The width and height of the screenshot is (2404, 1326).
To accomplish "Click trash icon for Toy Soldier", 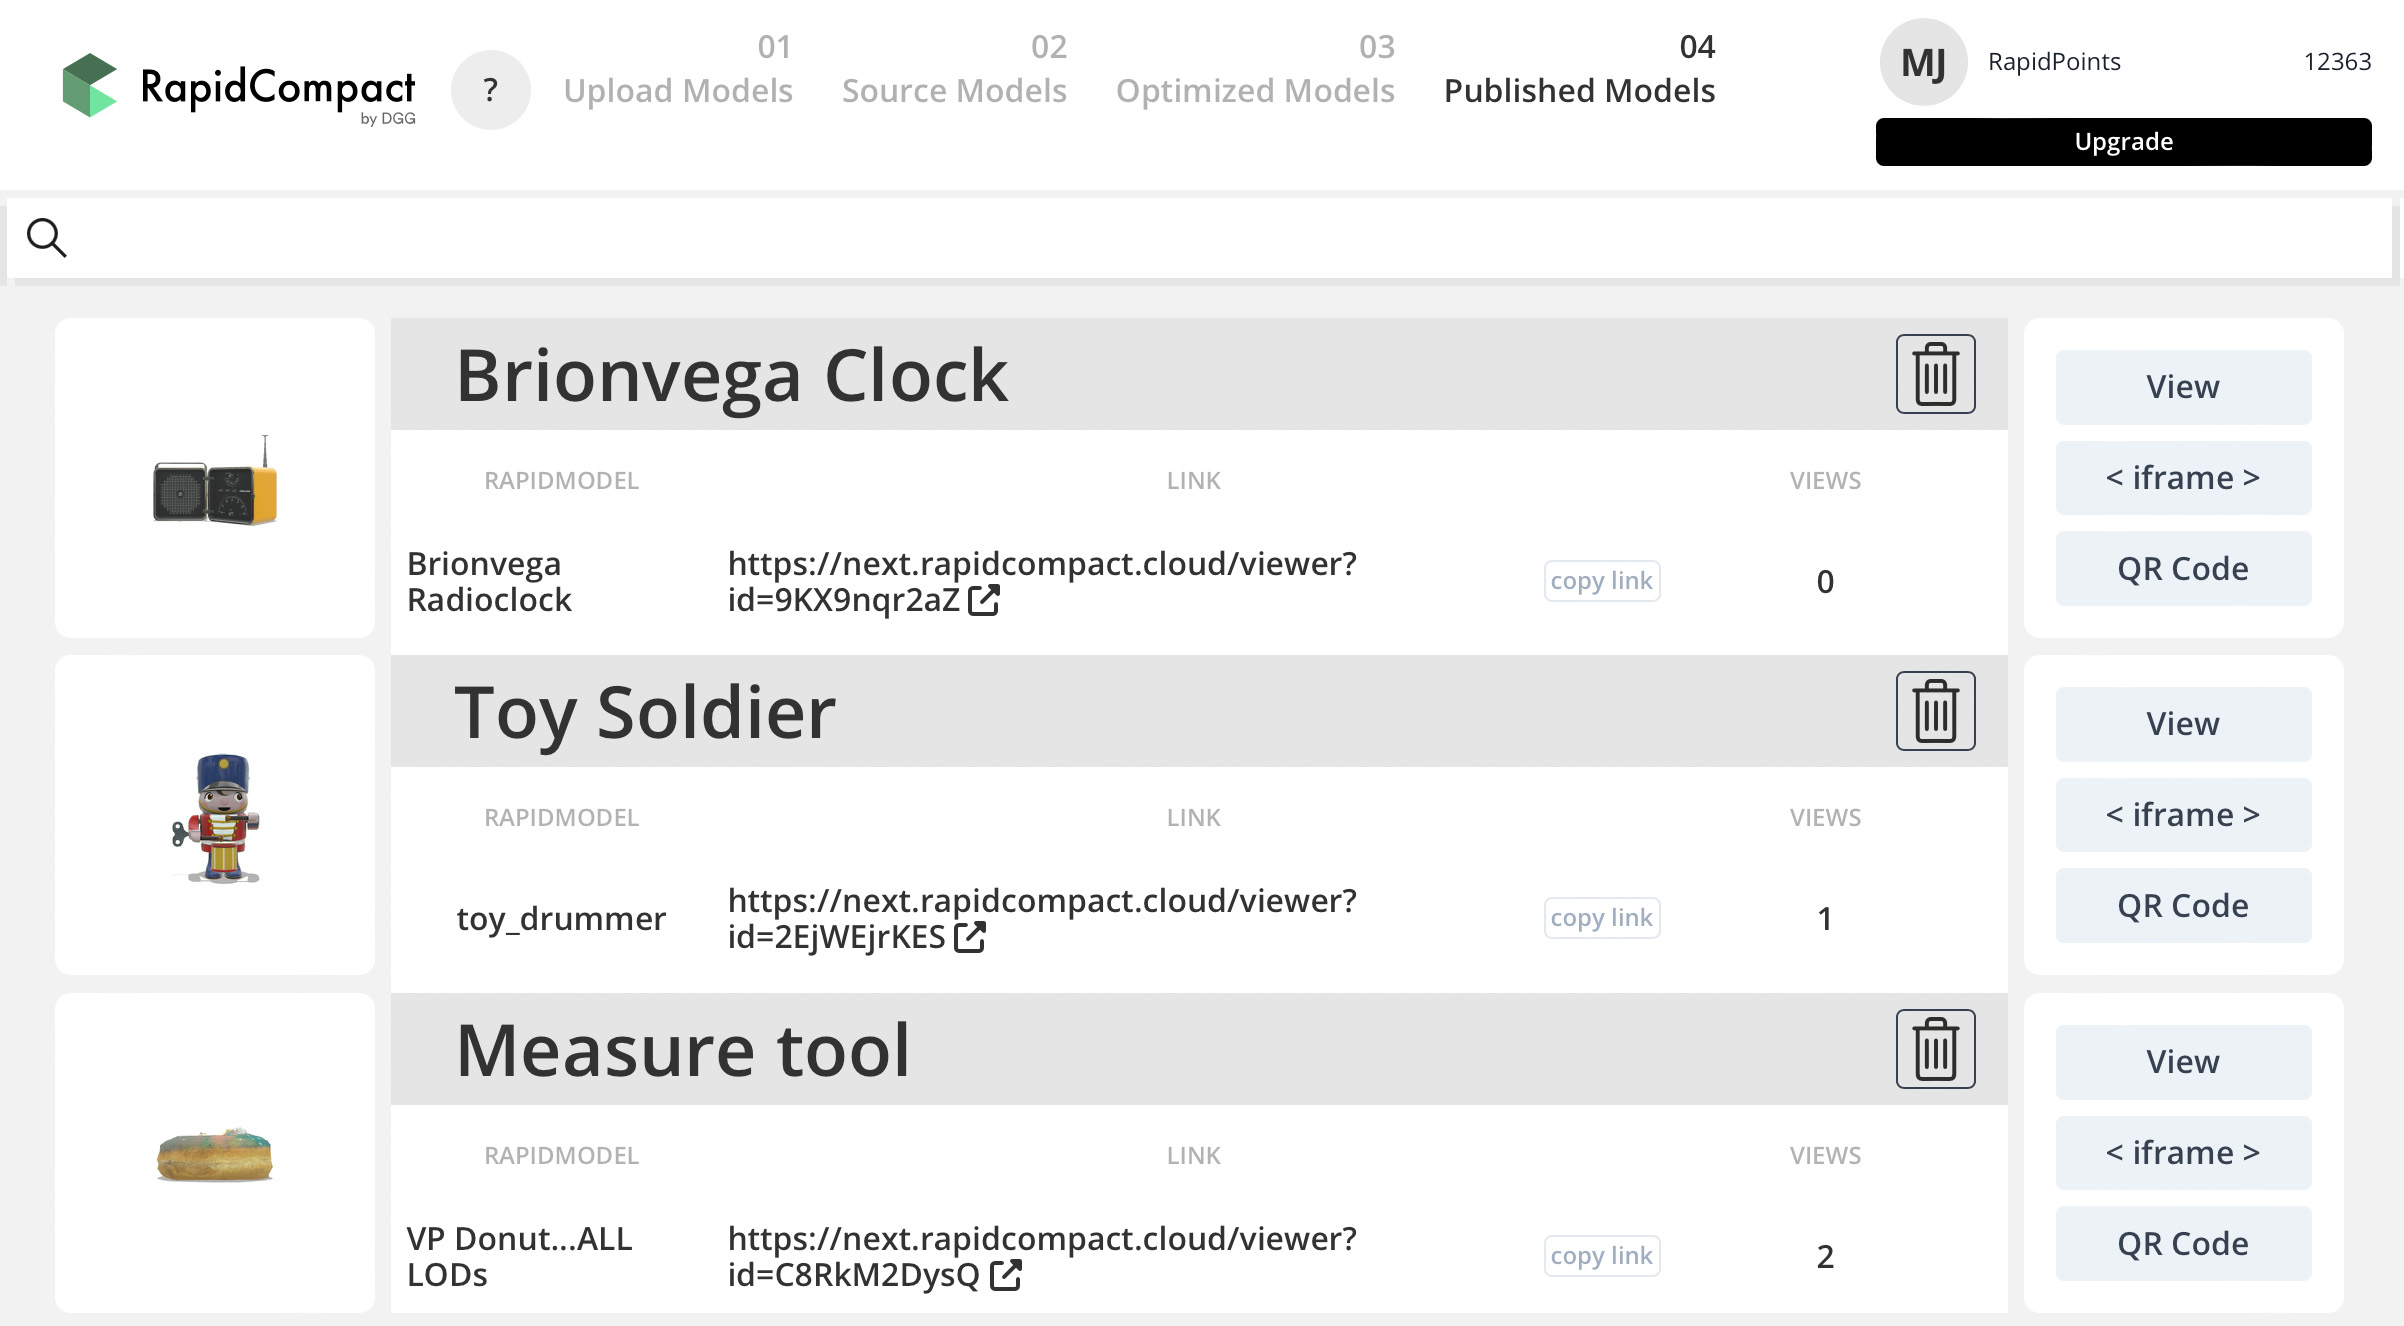I will click(x=1935, y=711).
